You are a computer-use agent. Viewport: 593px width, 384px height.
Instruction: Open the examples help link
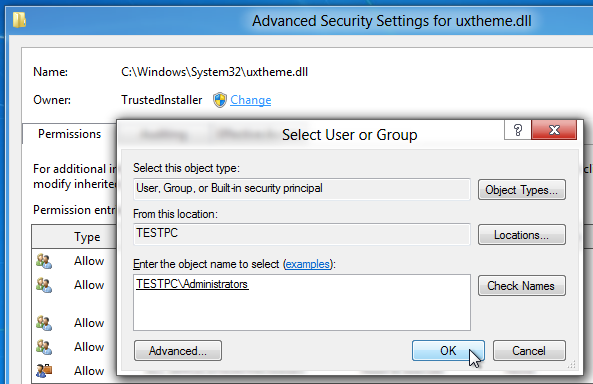[x=307, y=264]
